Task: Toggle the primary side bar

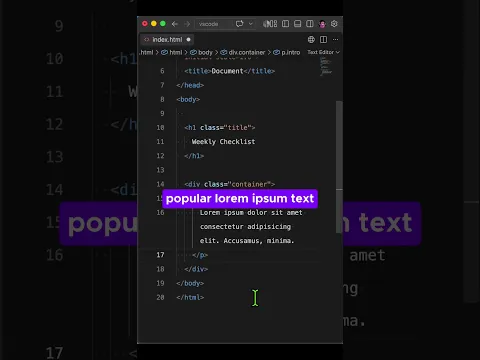Action: tap(285, 24)
